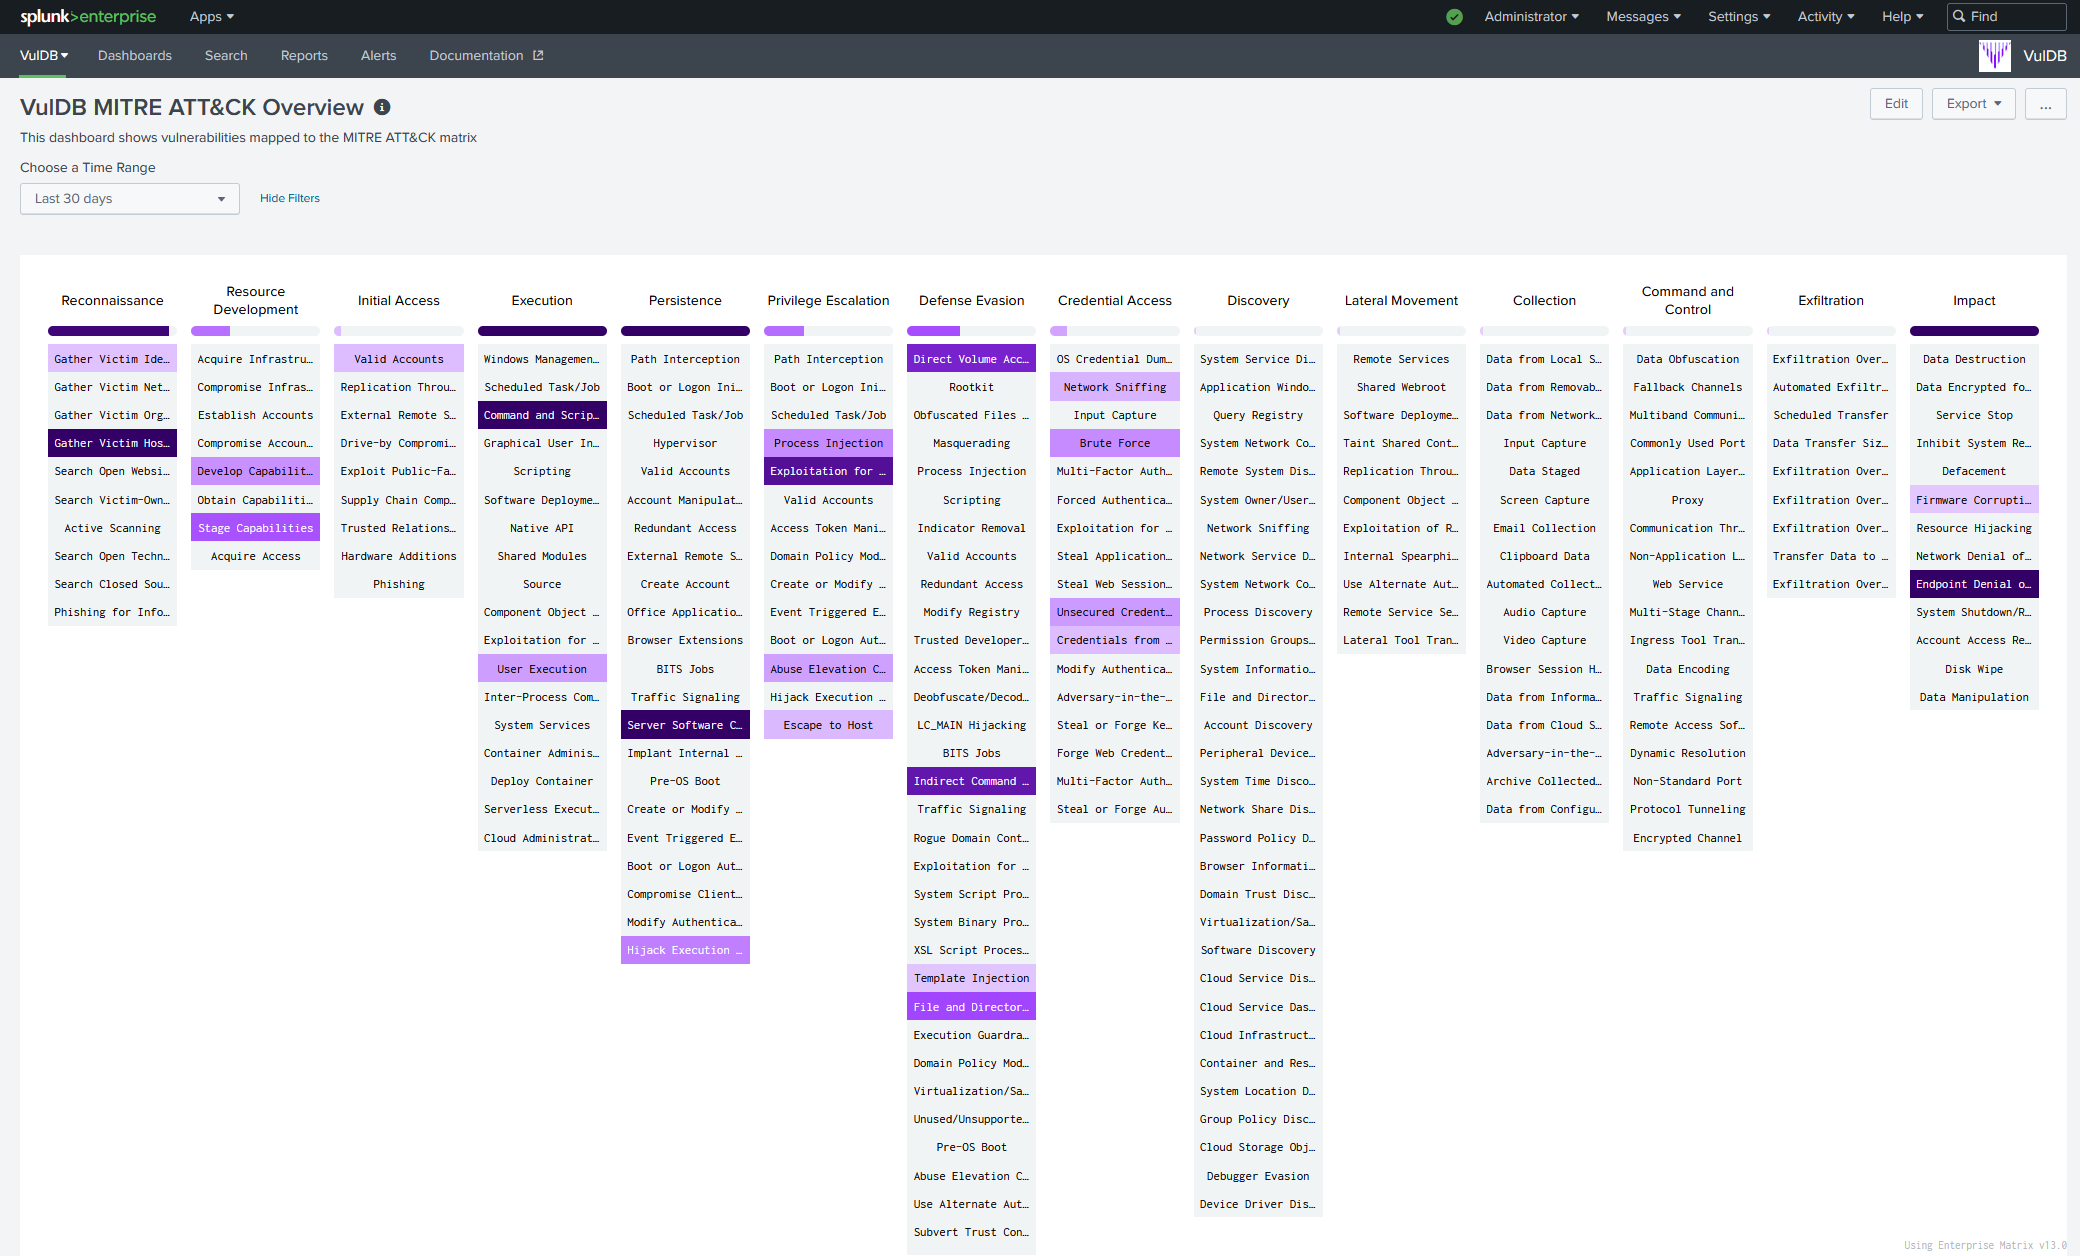Select the Remote Services cell
The image size is (2080, 1256).
[1401, 359]
